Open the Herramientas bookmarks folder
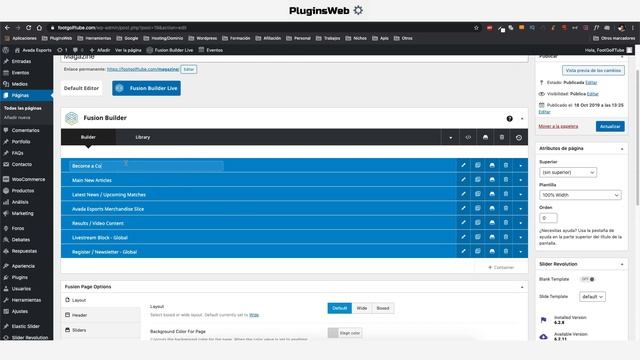This screenshot has height=360, width=640. (94, 38)
